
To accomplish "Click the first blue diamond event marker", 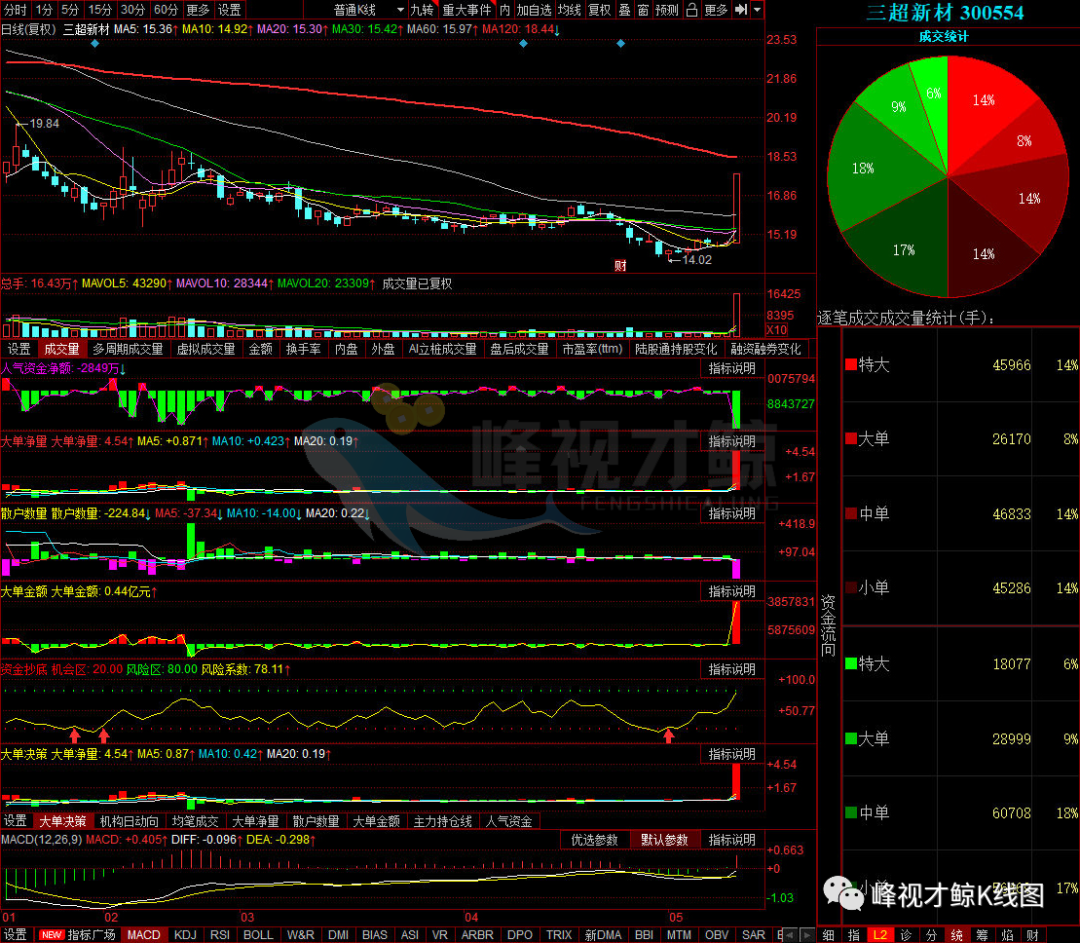I will pos(95,43).
